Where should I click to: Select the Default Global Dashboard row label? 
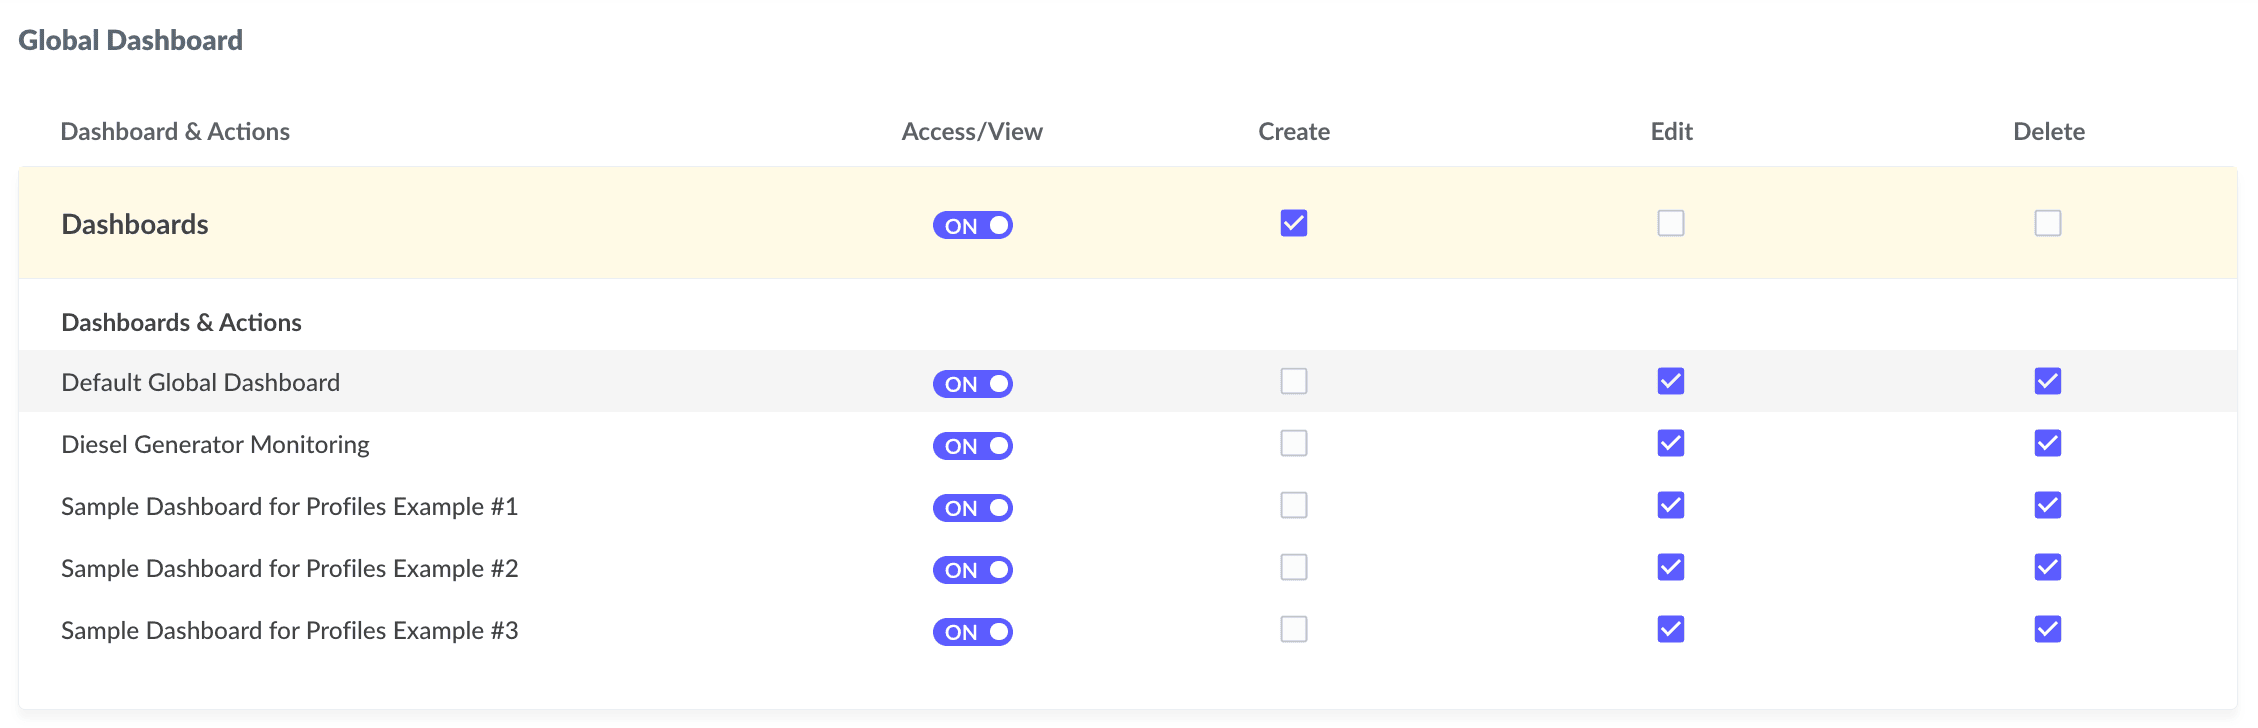(201, 383)
